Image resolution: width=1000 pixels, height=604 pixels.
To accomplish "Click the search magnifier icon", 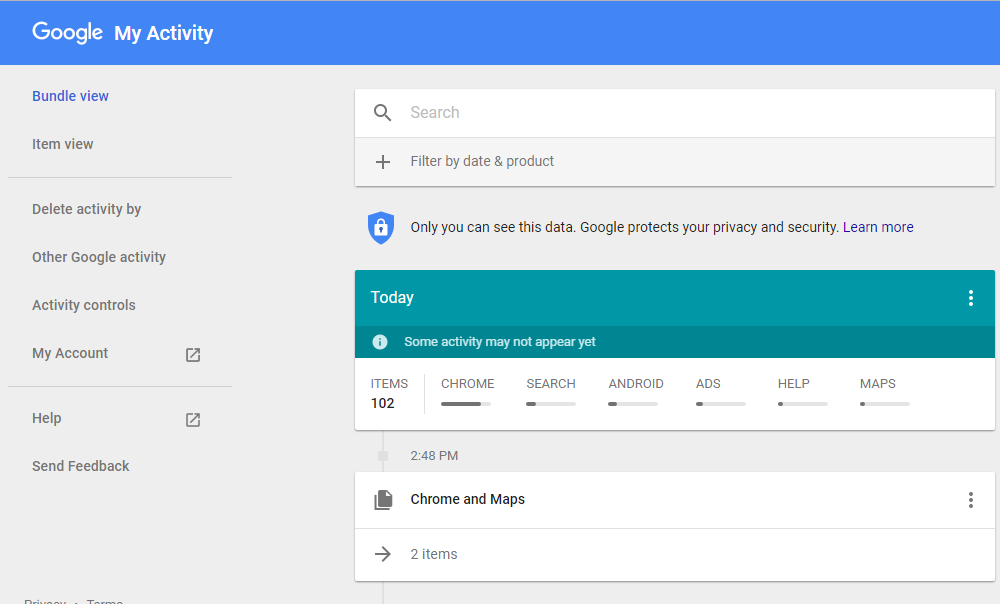I will coord(383,113).
